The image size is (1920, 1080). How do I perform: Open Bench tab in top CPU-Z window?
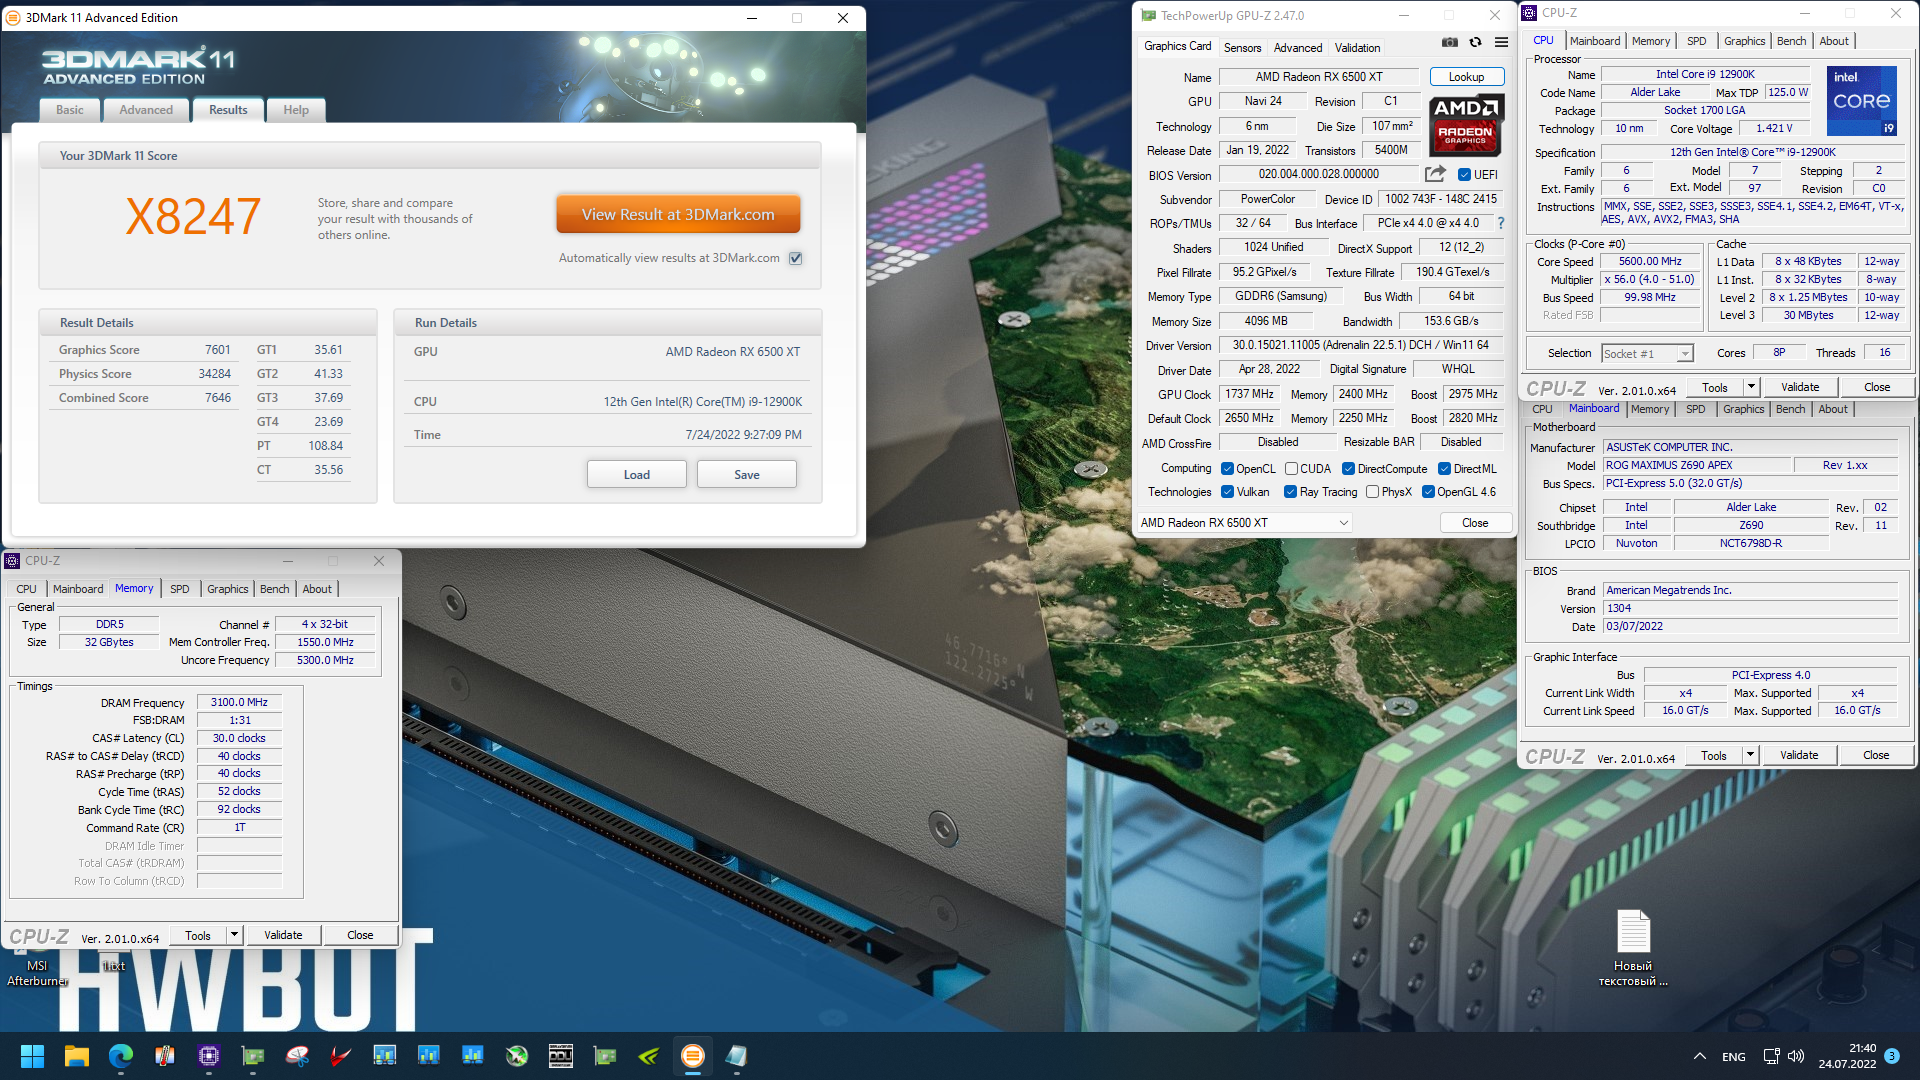coord(1791,41)
